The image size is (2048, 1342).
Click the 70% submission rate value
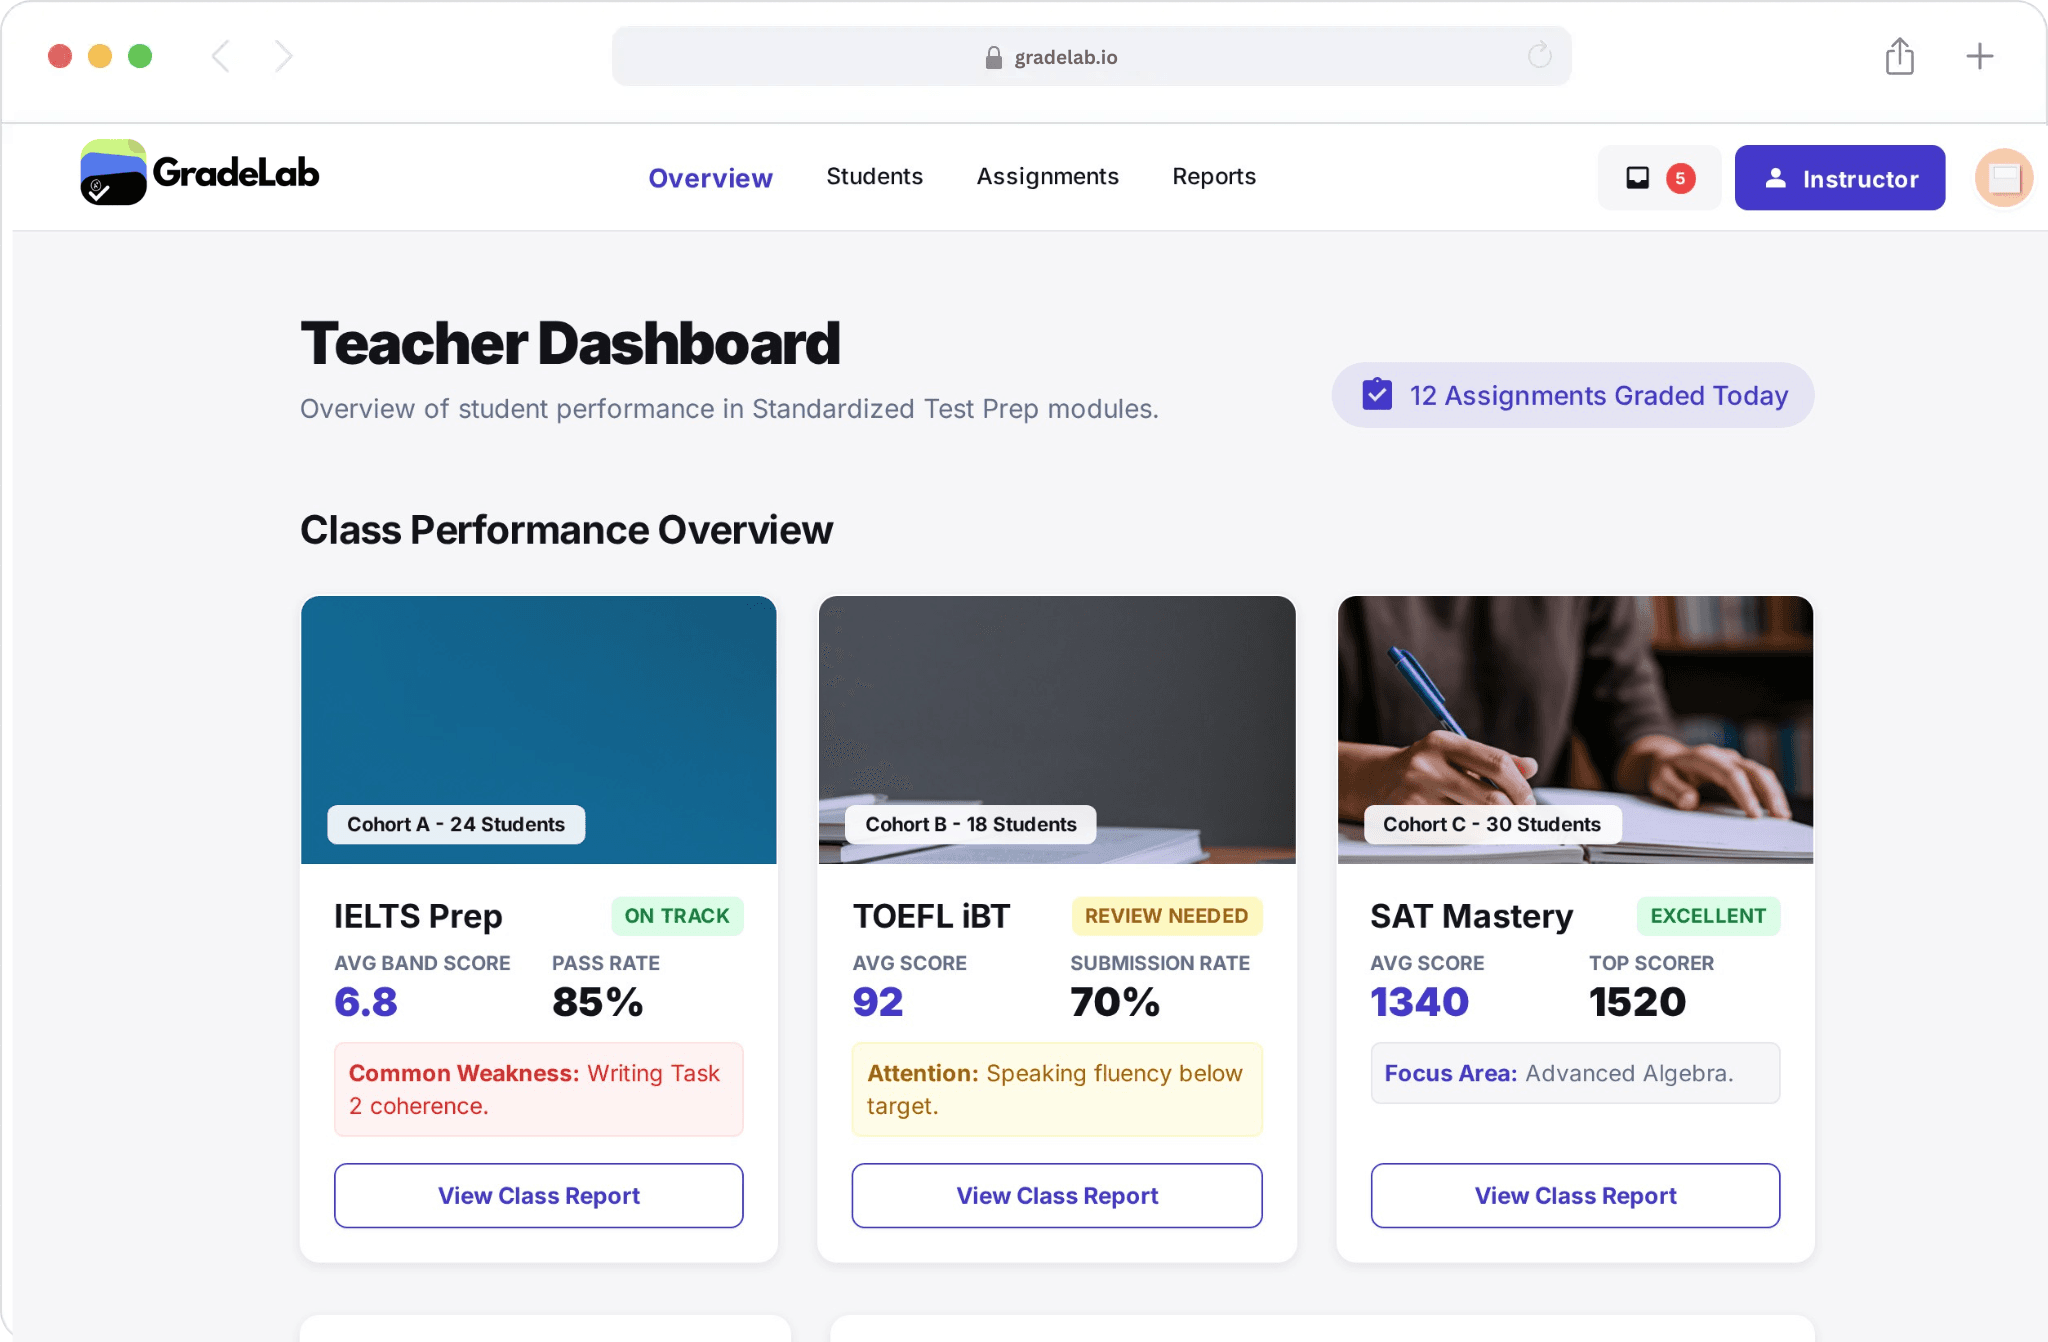click(x=1115, y=1002)
